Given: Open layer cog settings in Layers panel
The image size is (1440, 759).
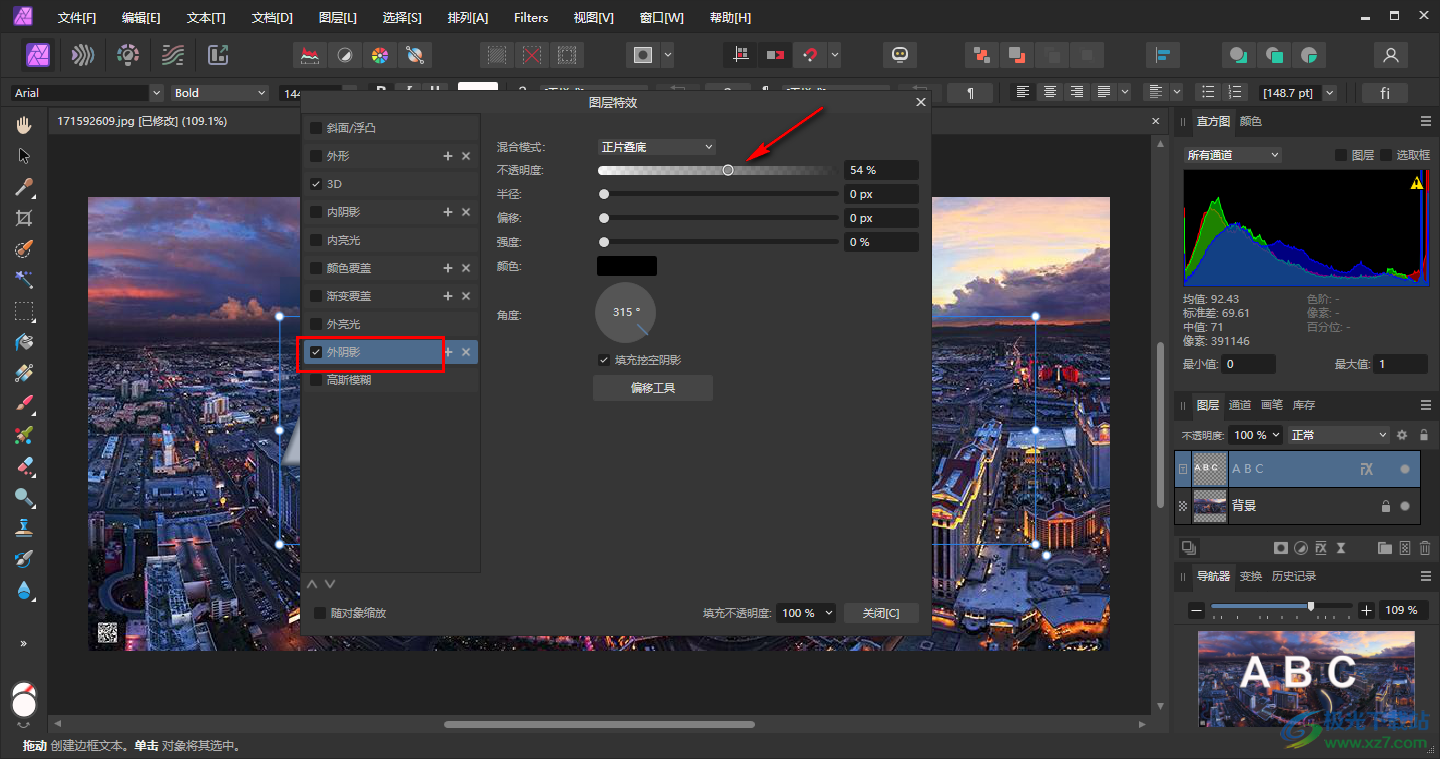Looking at the screenshot, I should (1402, 435).
